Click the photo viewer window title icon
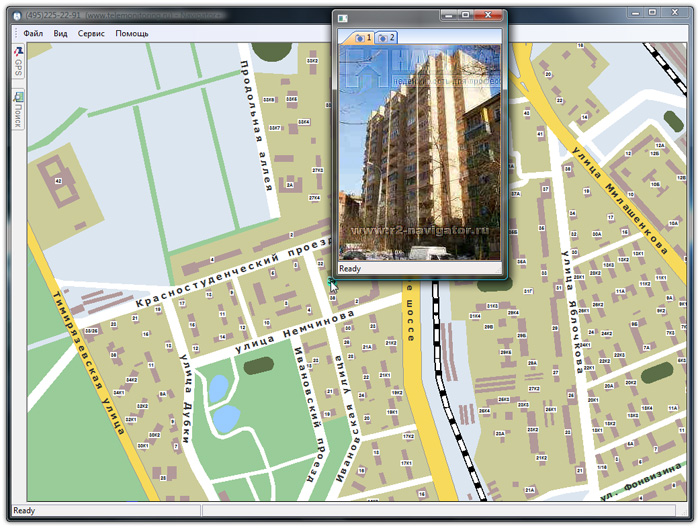700x528 pixels. click(x=342, y=17)
